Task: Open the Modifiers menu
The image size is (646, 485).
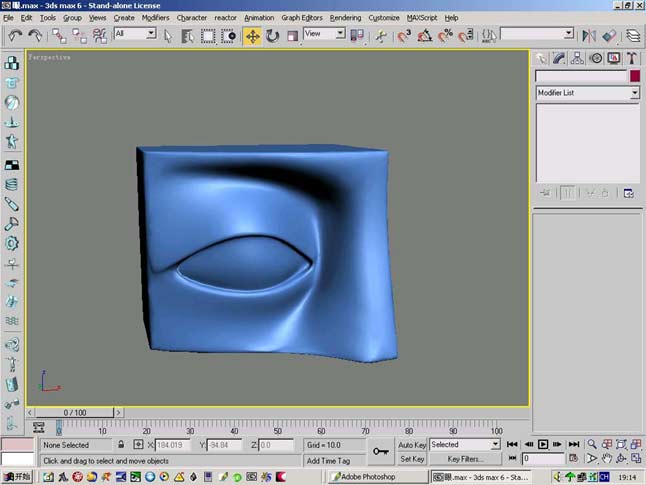Action: (x=155, y=18)
